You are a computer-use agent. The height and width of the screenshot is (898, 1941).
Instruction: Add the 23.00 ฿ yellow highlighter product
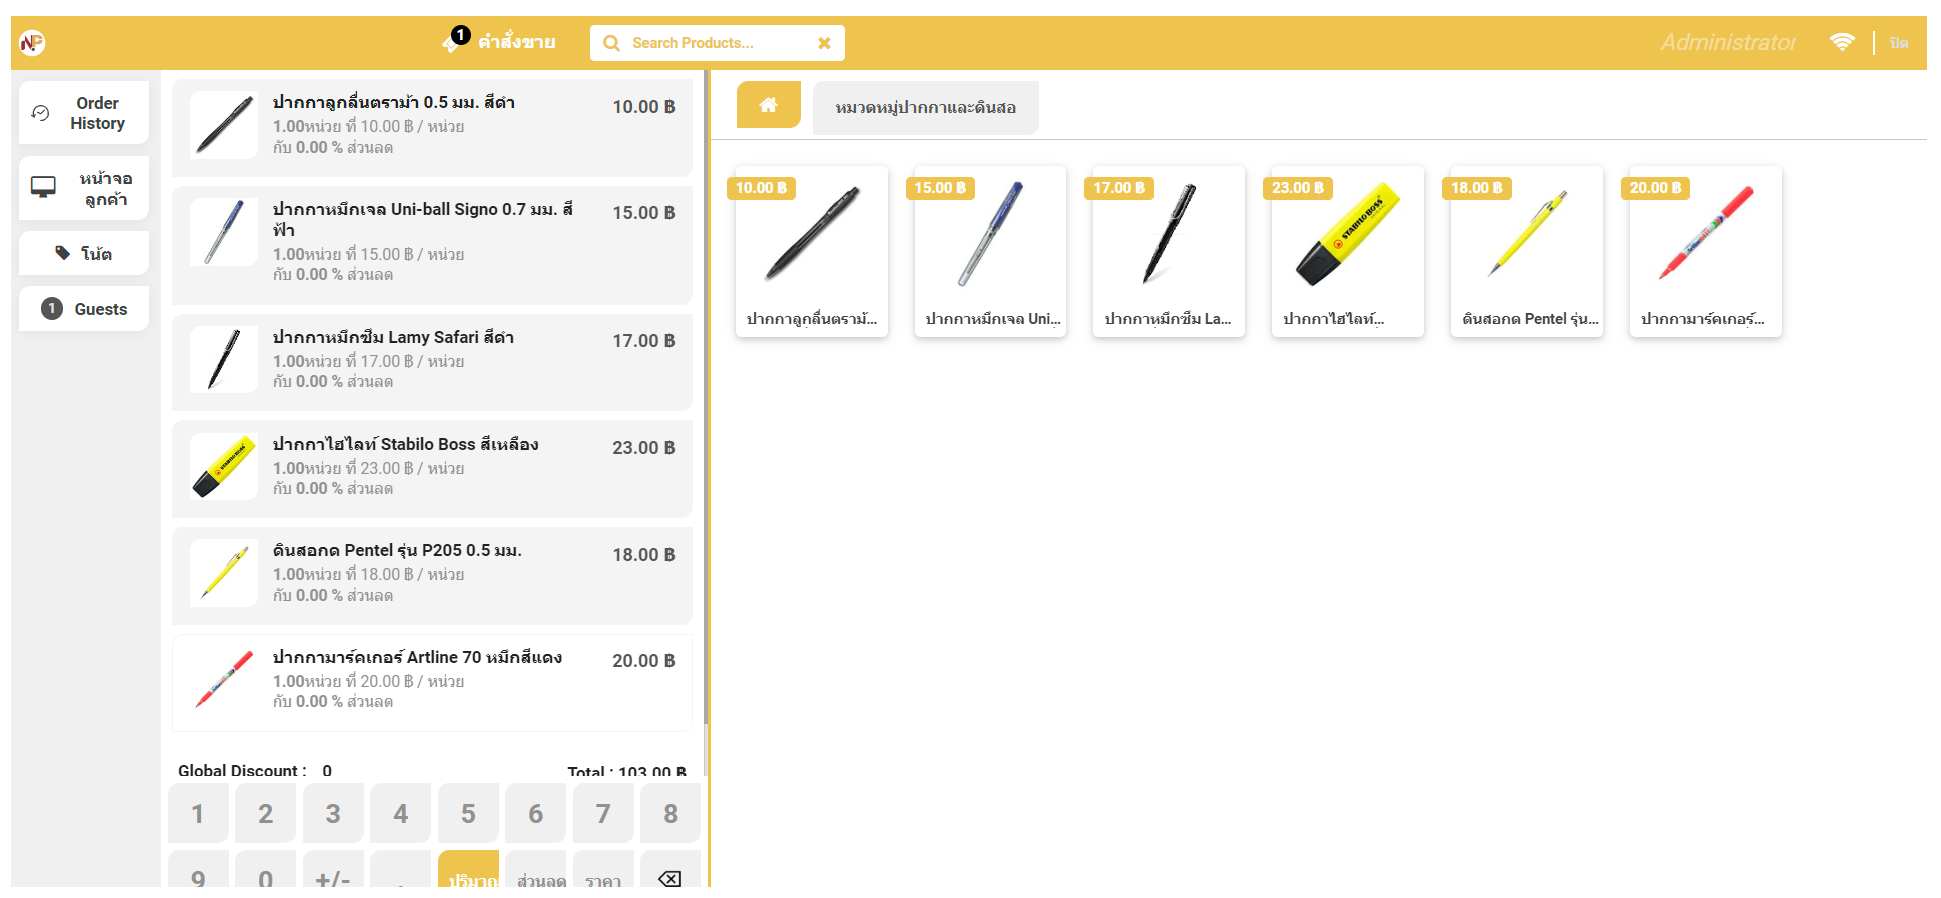(x=1348, y=251)
